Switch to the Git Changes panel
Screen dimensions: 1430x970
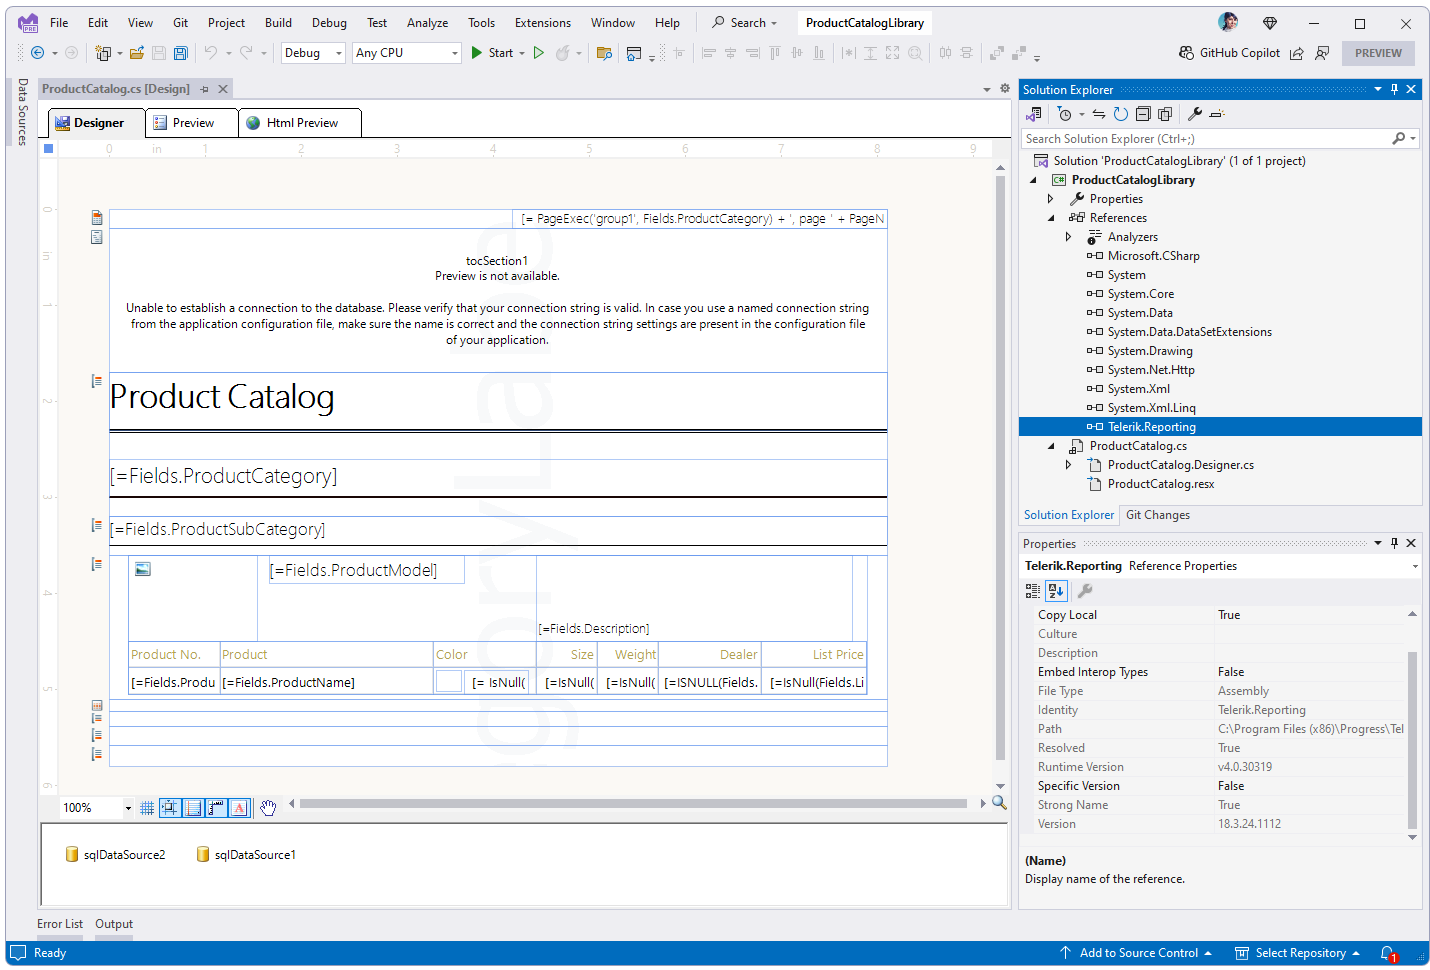coord(1157,514)
